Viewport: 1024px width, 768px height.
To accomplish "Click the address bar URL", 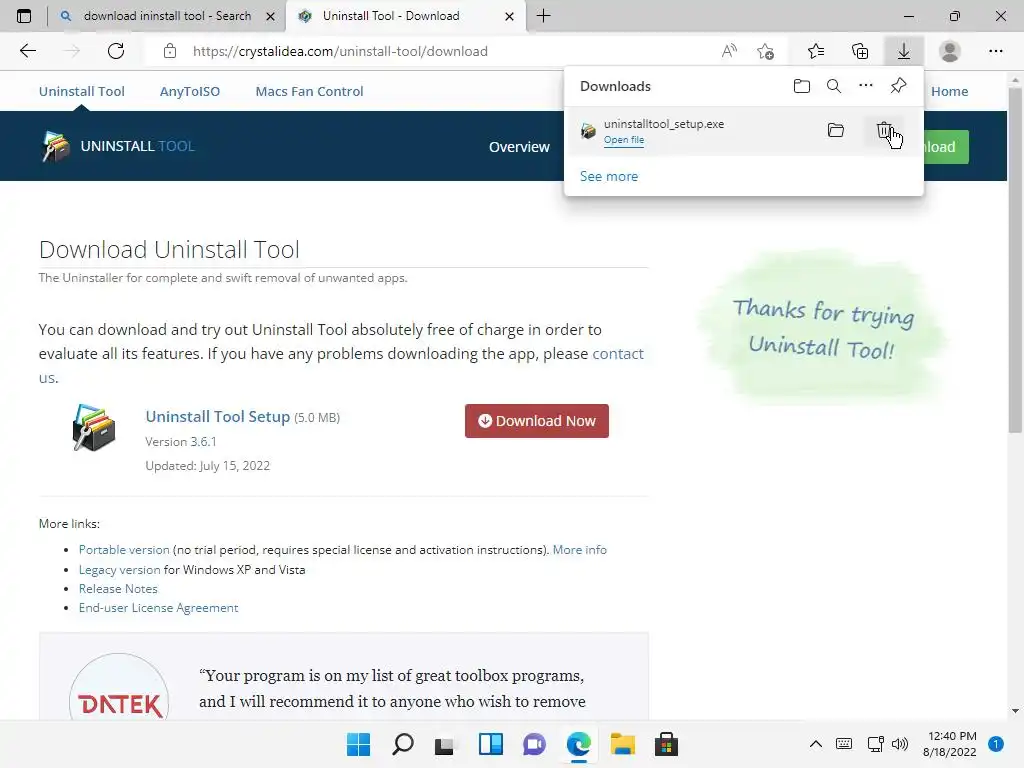I will 340,51.
